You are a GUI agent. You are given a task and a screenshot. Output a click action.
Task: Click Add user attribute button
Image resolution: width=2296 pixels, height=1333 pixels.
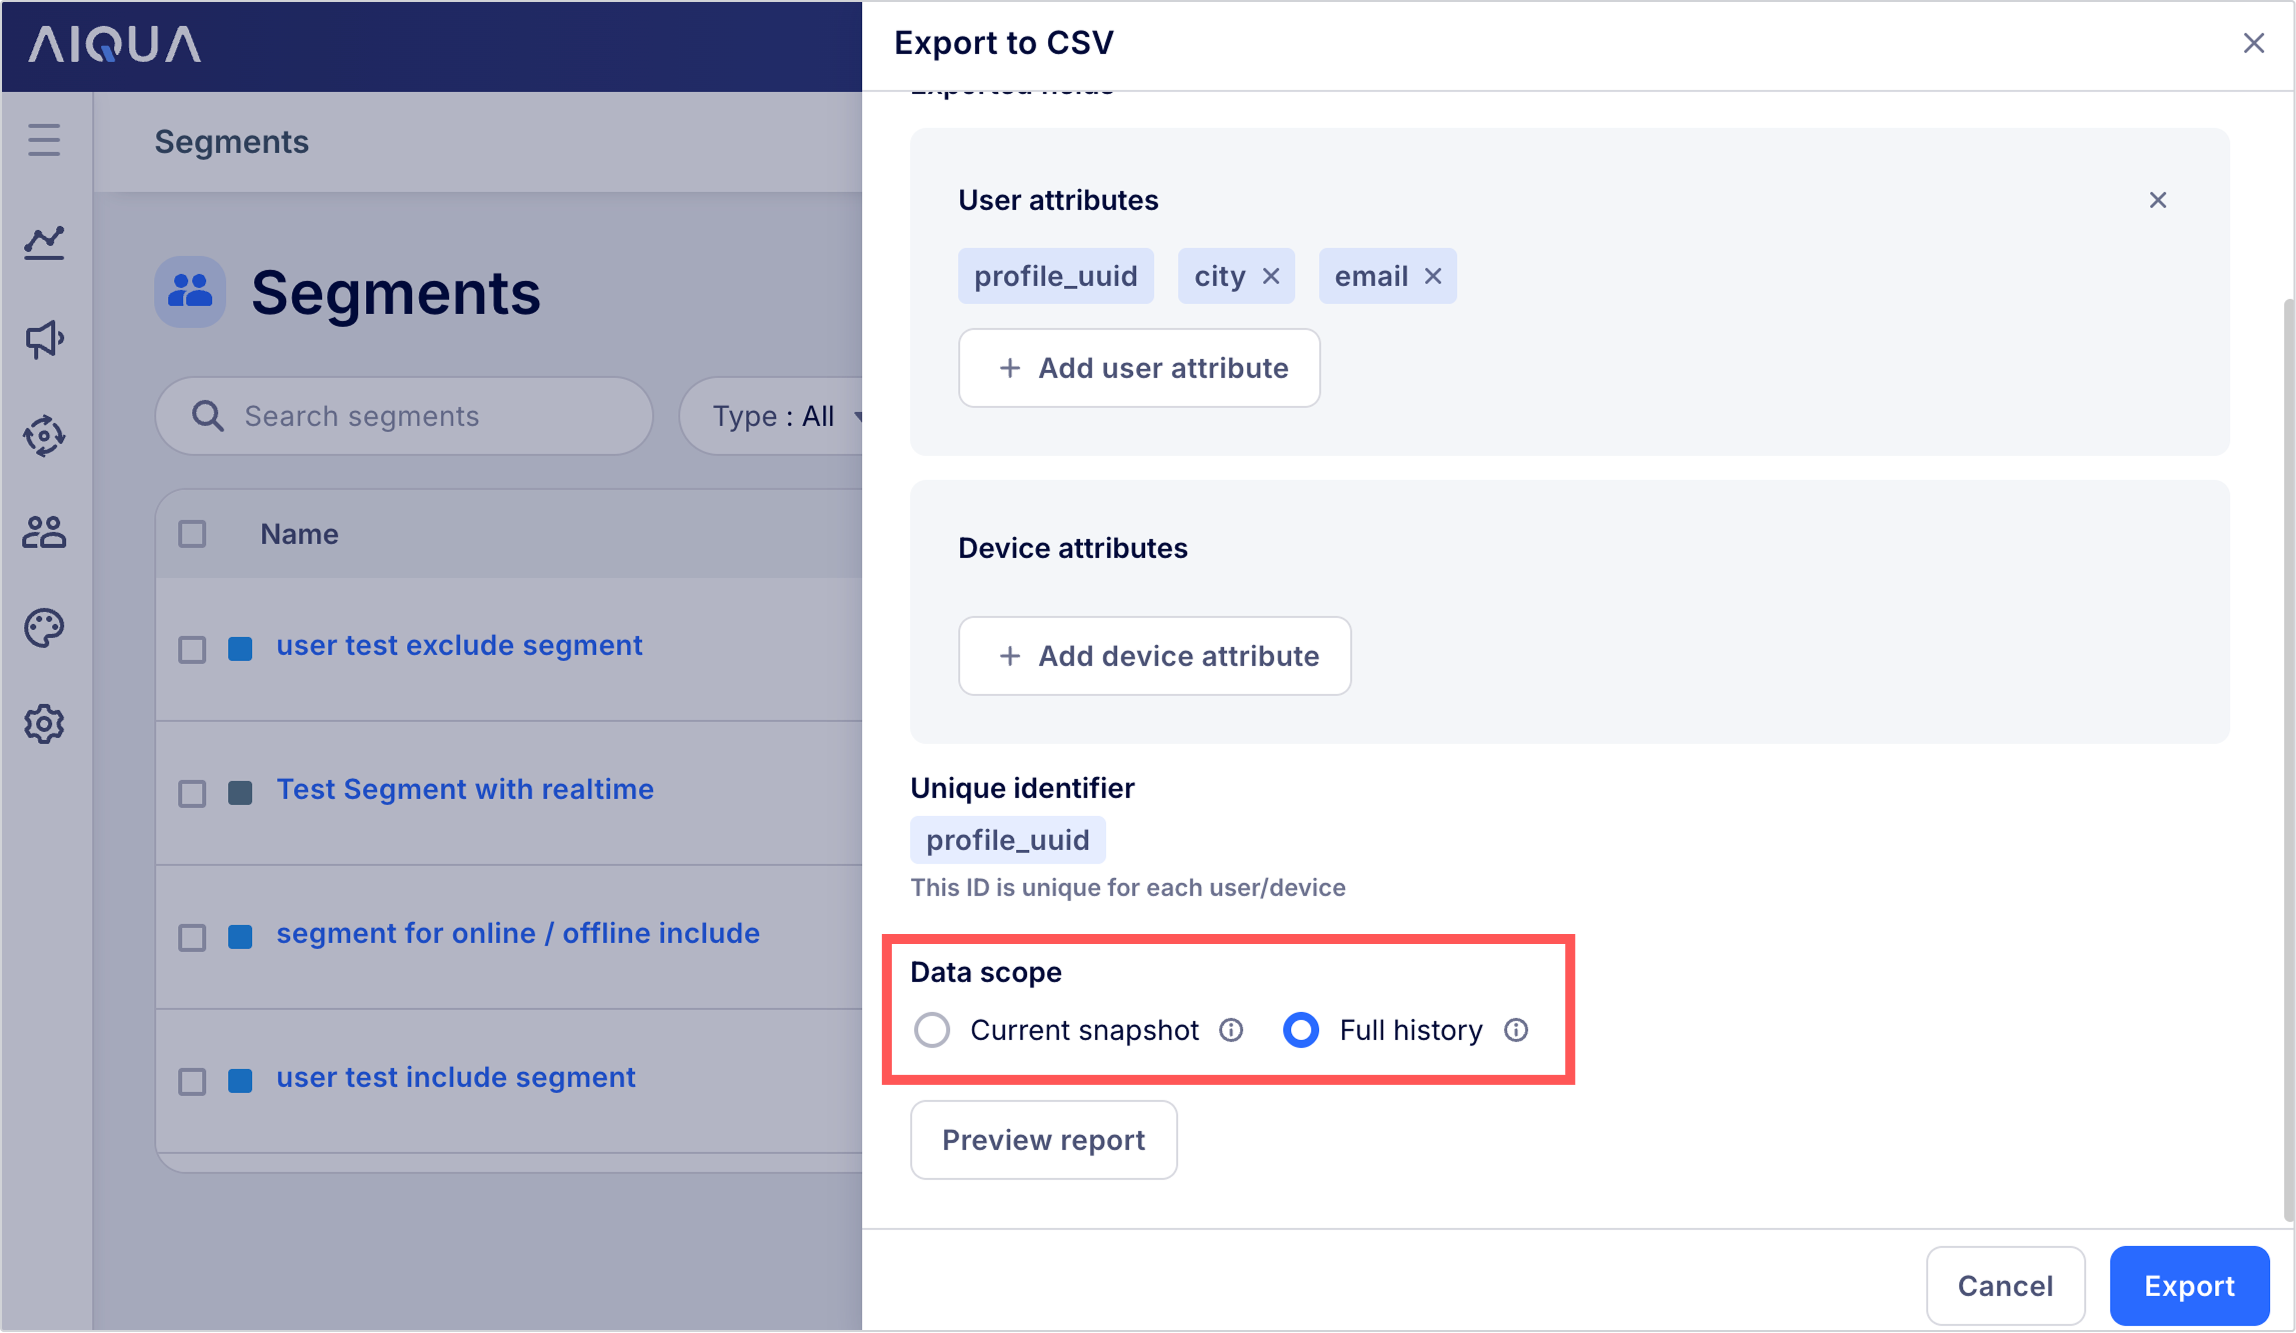[1139, 368]
